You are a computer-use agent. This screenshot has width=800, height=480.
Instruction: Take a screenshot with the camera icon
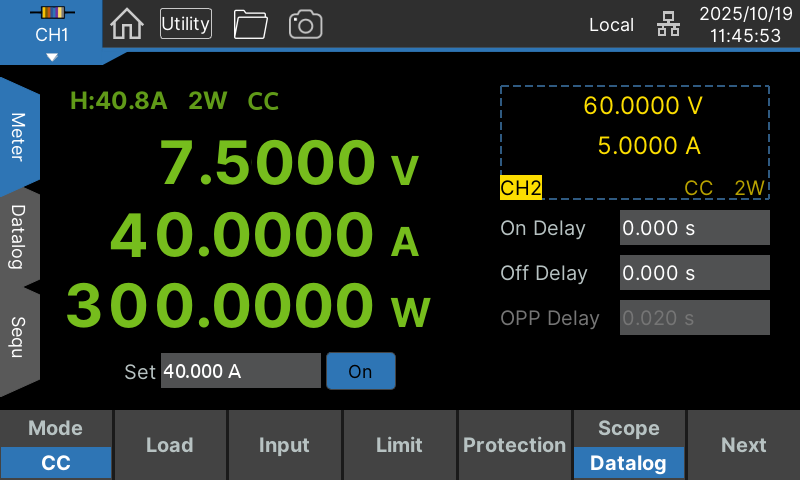pyautogui.click(x=305, y=24)
